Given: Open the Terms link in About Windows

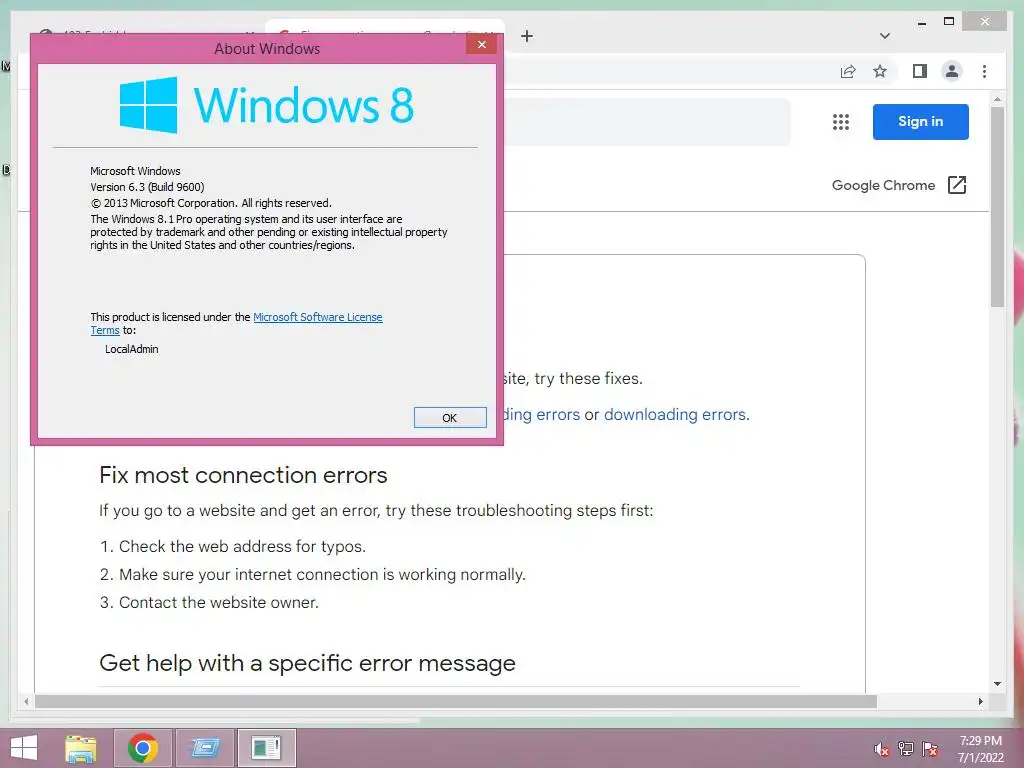Looking at the screenshot, I should click(104, 330).
